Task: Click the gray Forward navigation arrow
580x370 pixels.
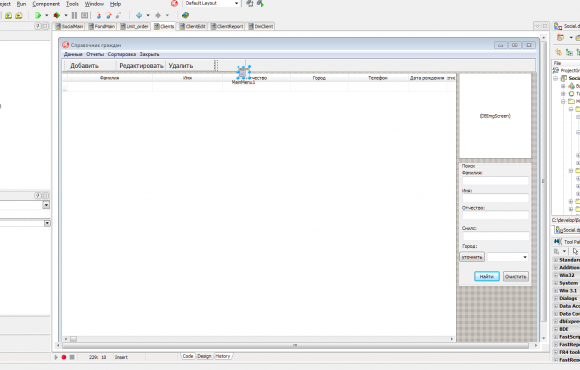Action: [158, 15]
